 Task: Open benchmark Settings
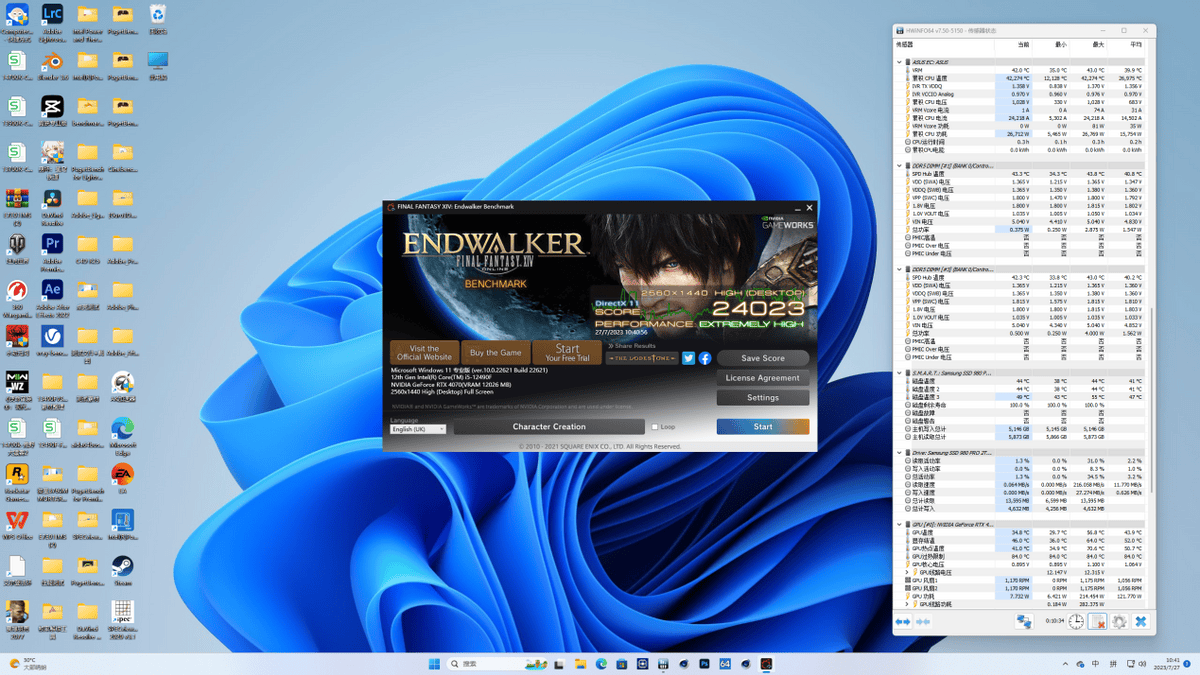[x=763, y=398]
